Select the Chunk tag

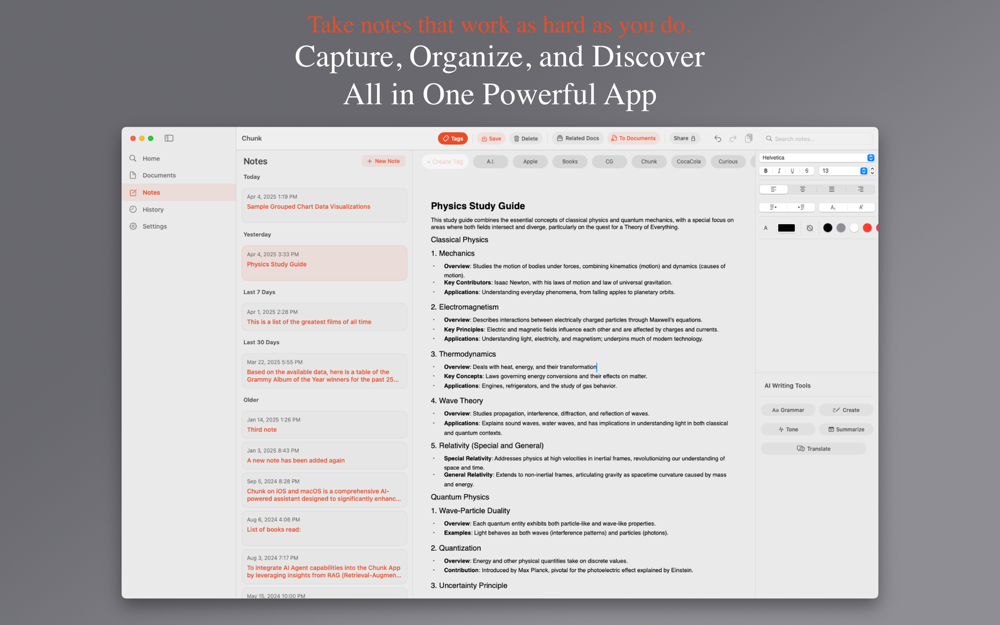point(649,162)
